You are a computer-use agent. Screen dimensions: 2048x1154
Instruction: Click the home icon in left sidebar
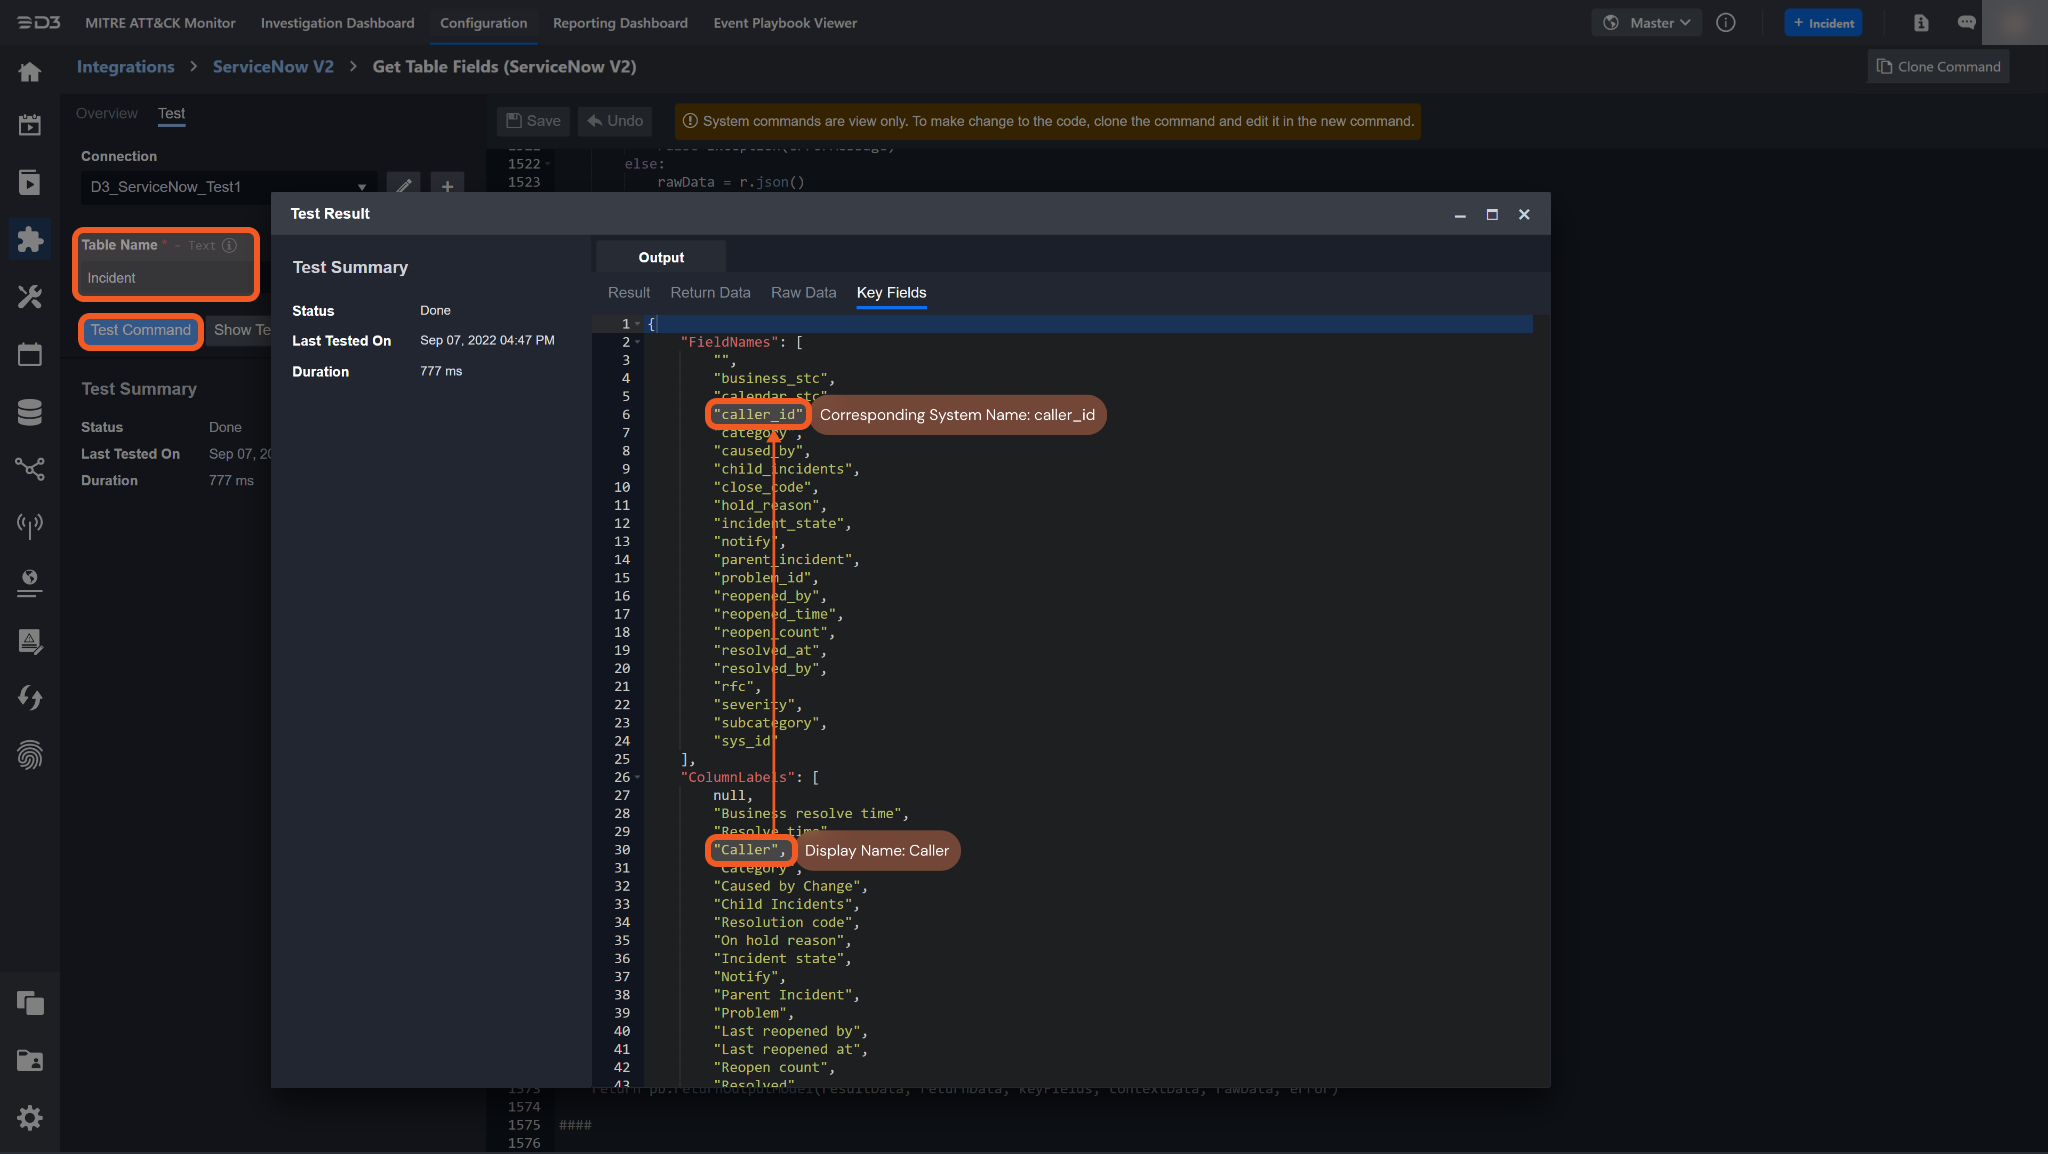click(x=30, y=72)
